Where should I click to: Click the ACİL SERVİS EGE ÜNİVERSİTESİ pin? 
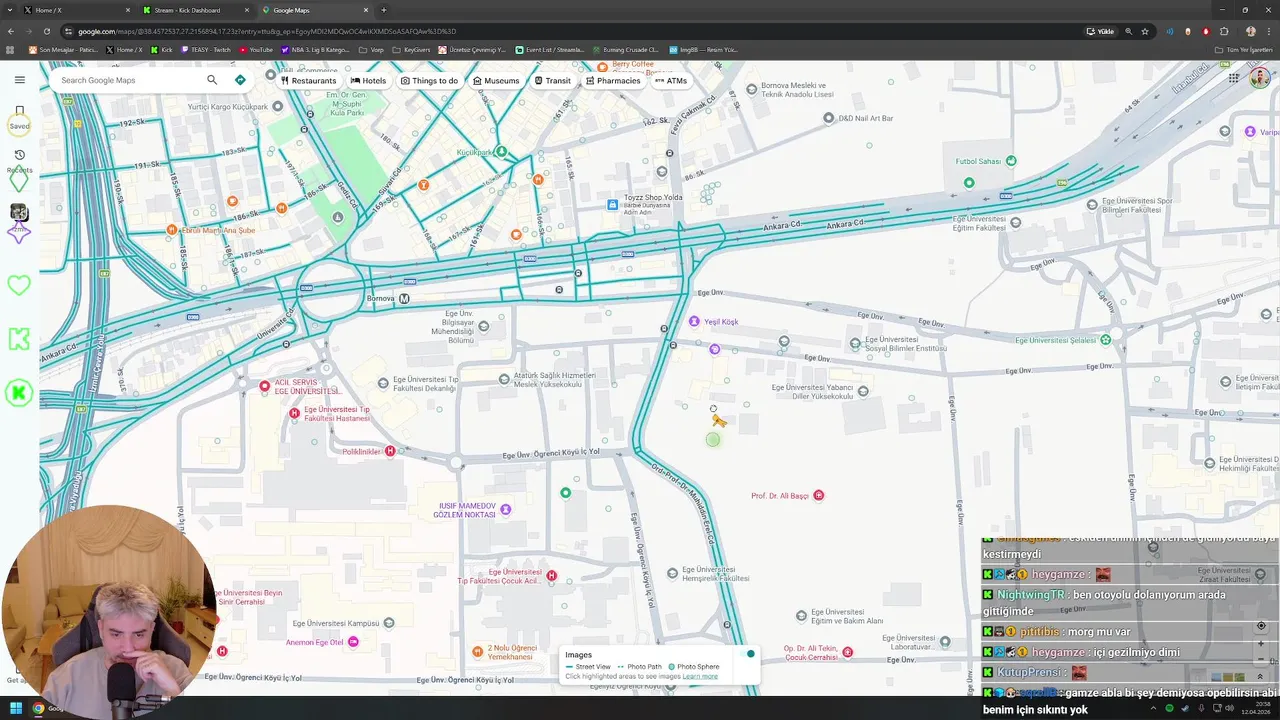(265, 386)
